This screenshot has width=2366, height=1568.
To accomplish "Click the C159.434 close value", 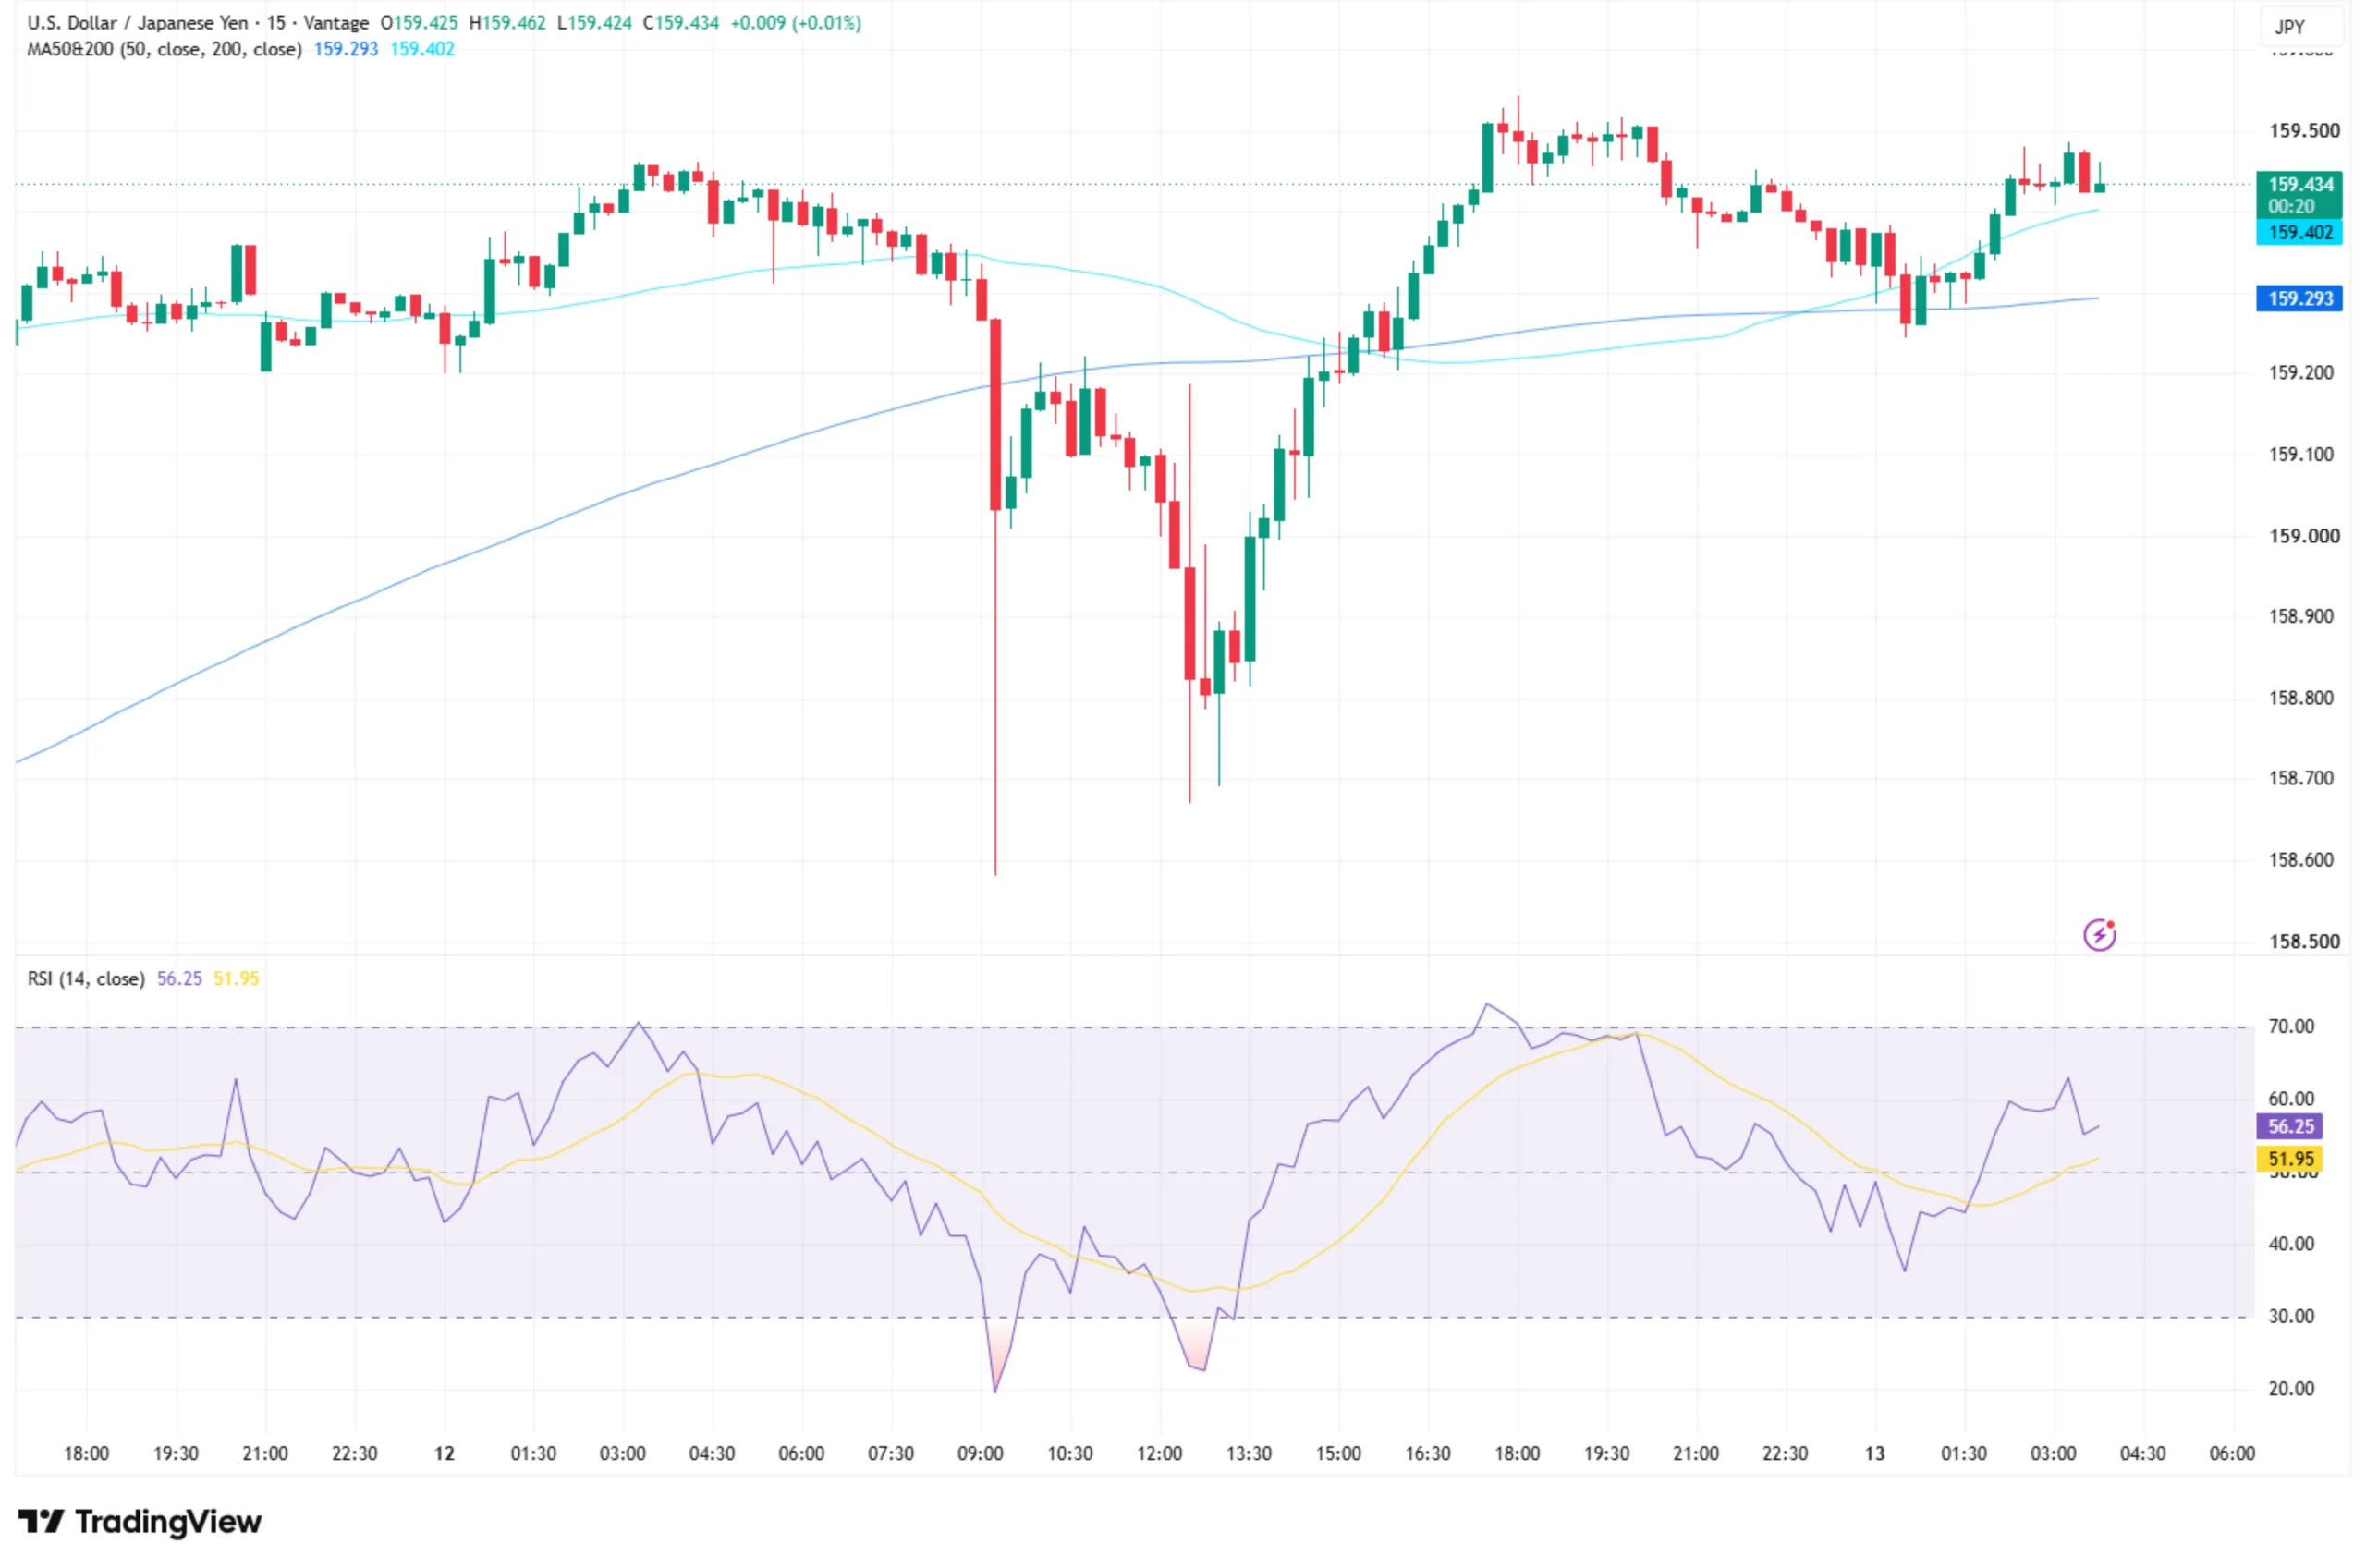I will pyautogui.click(x=681, y=22).
